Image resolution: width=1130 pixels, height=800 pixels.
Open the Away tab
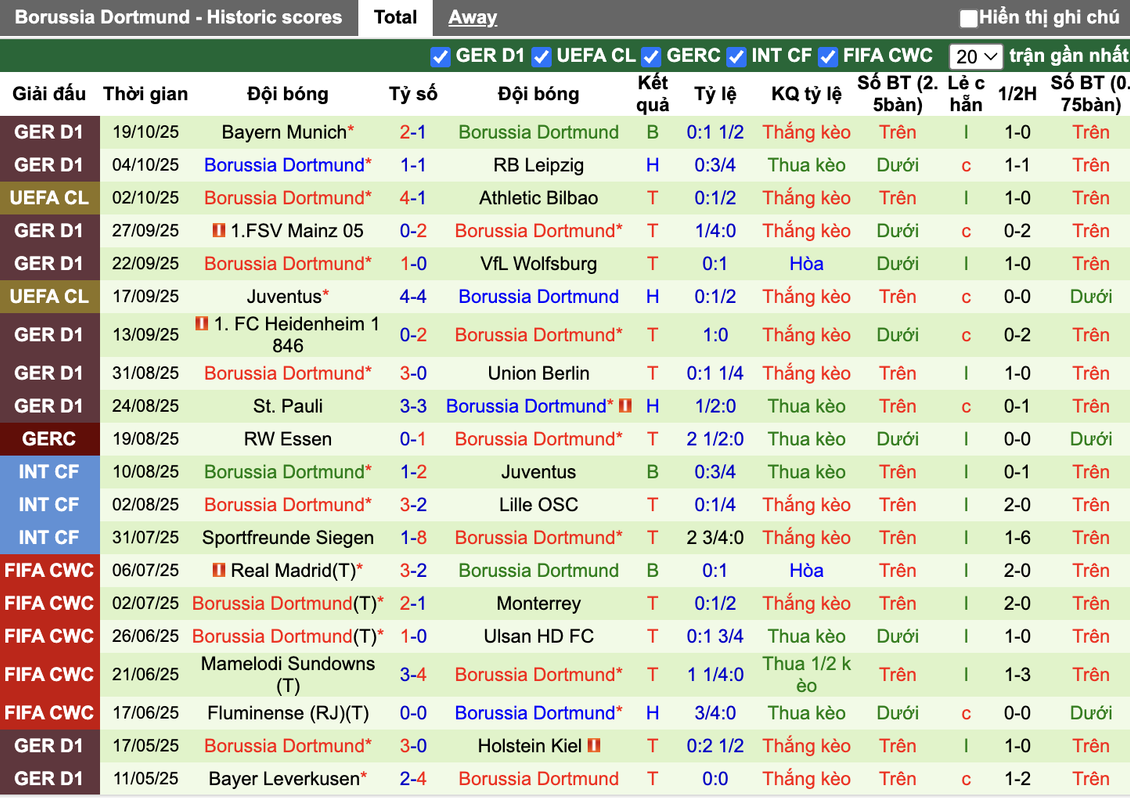click(x=472, y=17)
